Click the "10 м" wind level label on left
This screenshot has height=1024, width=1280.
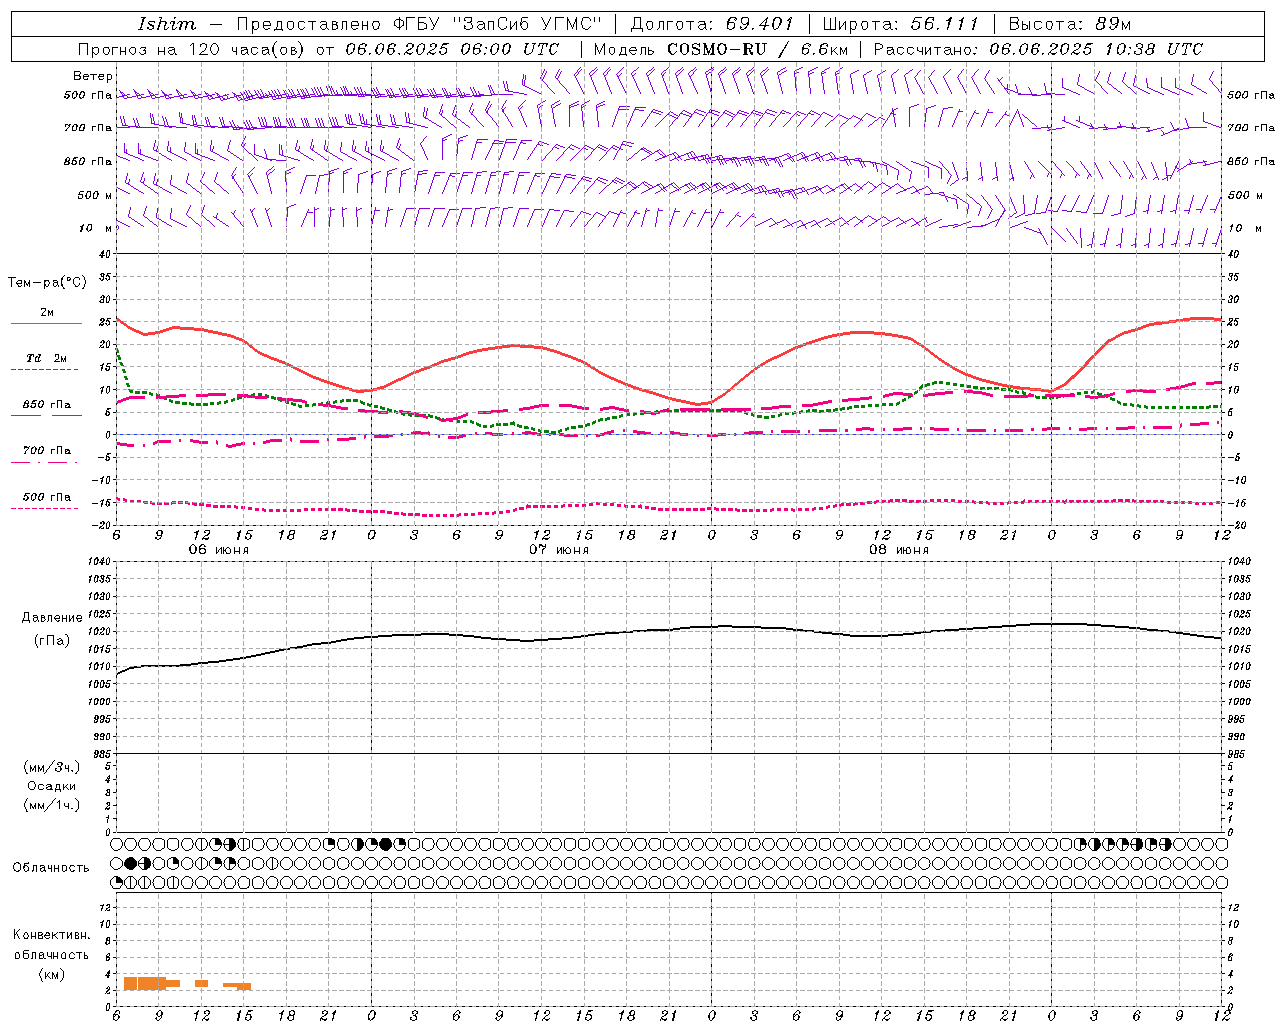point(96,228)
